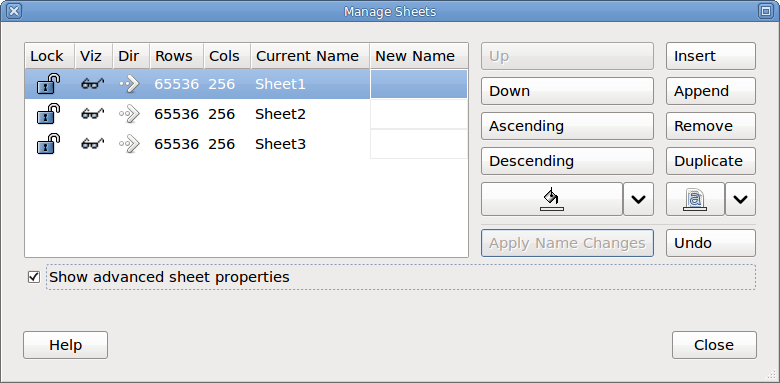Toggle visibility glasses icon for Sheet1

point(93,84)
